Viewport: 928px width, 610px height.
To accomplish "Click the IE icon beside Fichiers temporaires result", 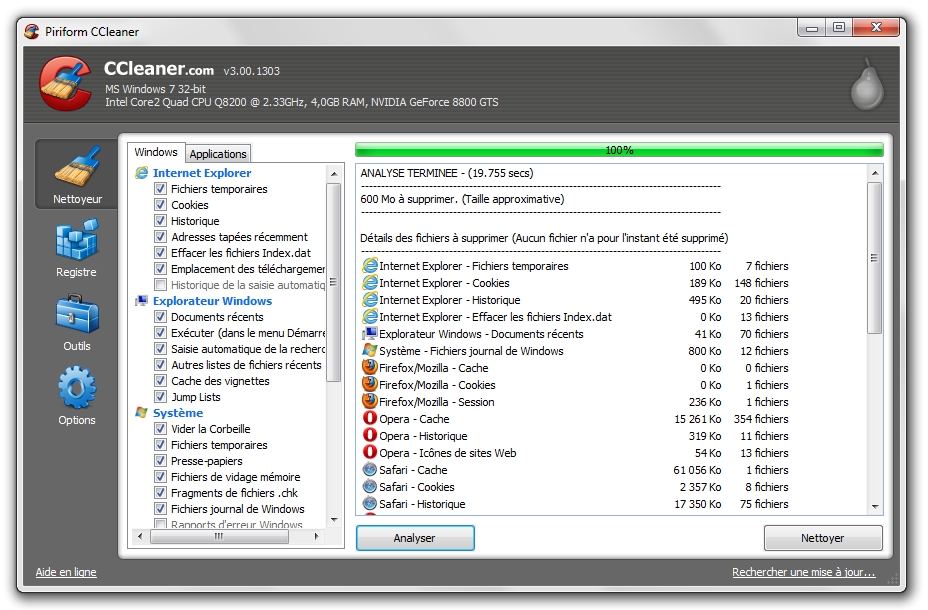I will click(x=370, y=265).
